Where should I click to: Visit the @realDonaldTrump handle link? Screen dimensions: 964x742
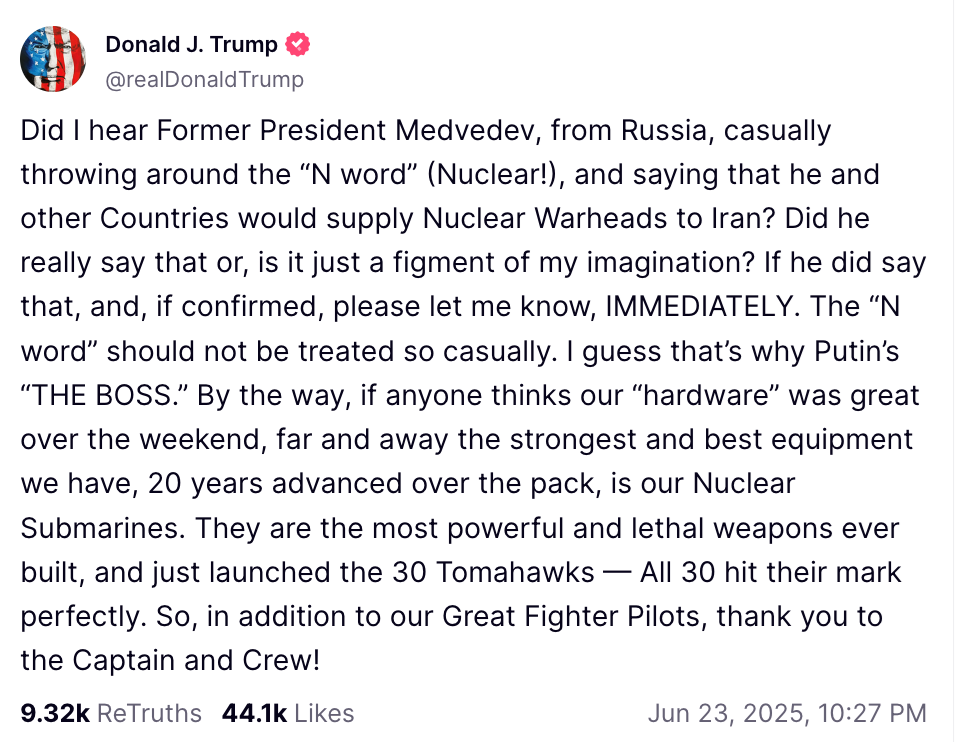pos(204,80)
